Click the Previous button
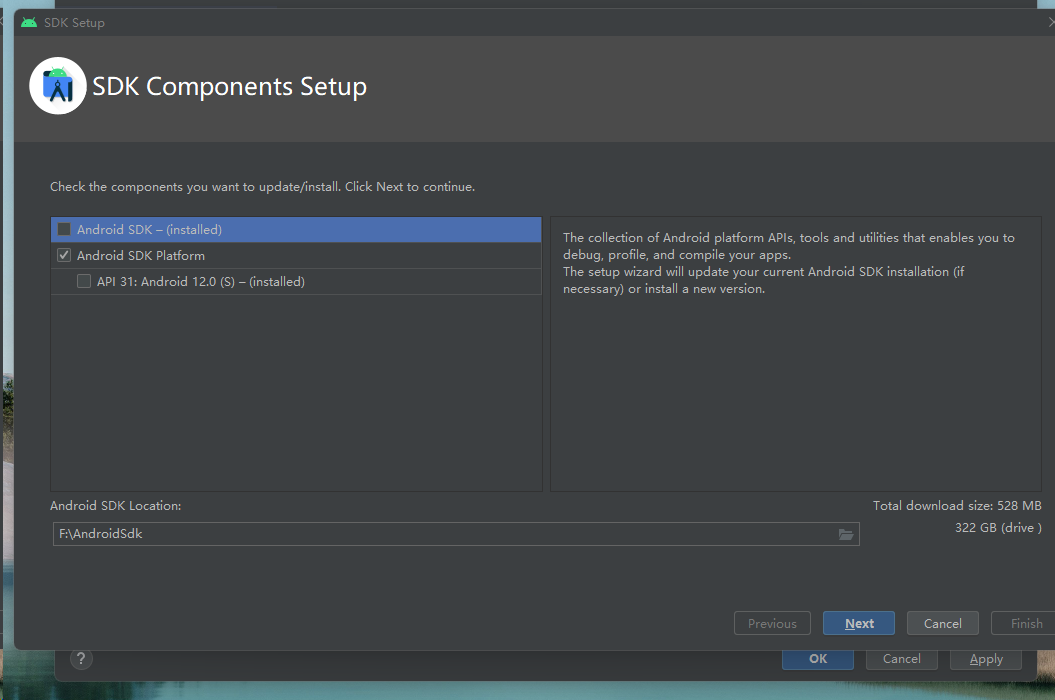 click(772, 623)
